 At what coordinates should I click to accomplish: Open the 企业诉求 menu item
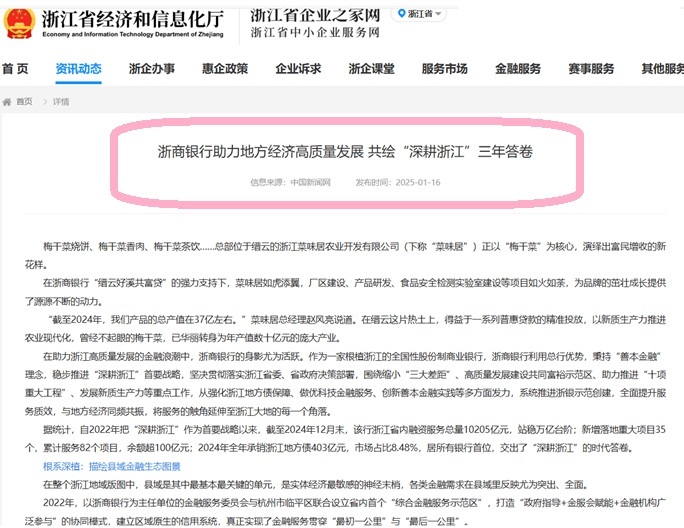298,69
